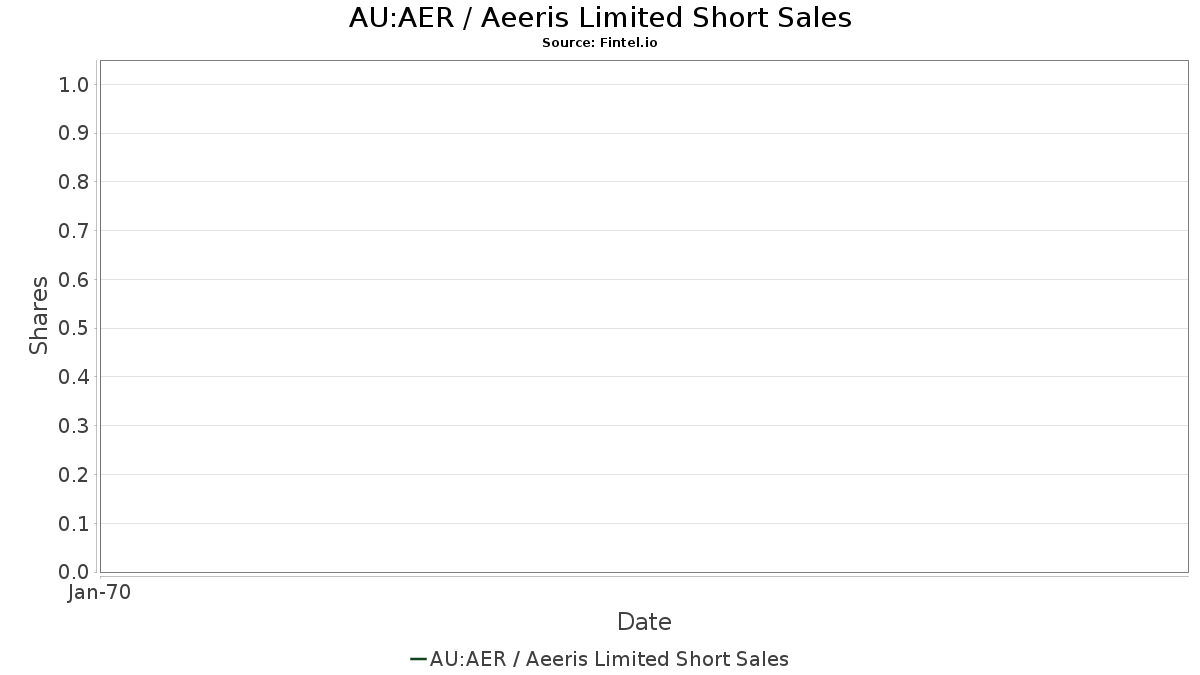Image resolution: width=1200 pixels, height=675 pixels.
Task: Click the horizontal gridline at the 0.5 level
Action: click(x=644, y=328)
